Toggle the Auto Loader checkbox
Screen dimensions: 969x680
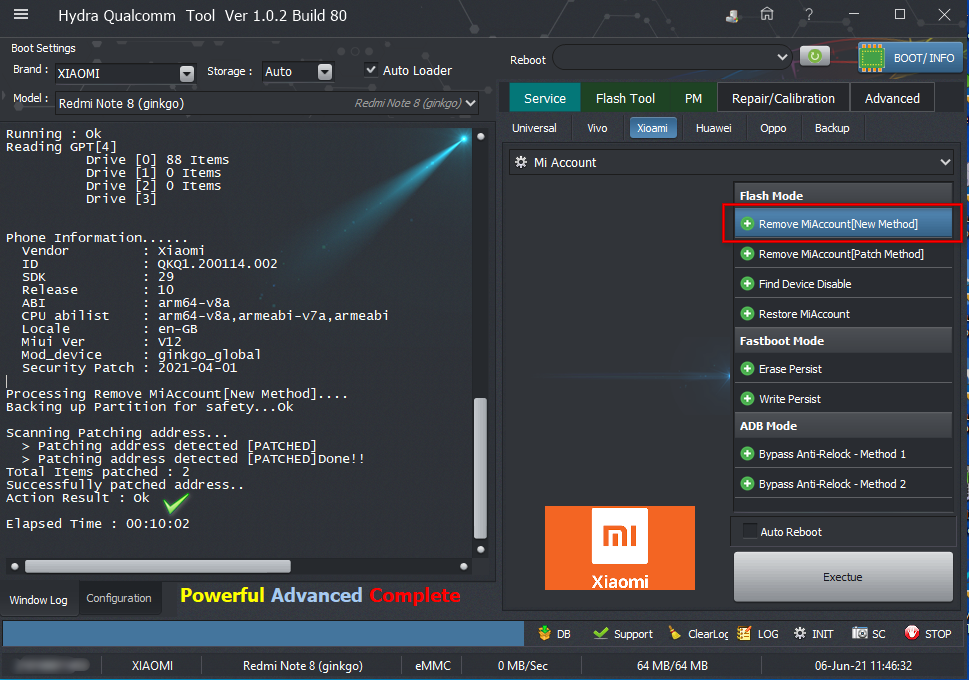(372, 70)
